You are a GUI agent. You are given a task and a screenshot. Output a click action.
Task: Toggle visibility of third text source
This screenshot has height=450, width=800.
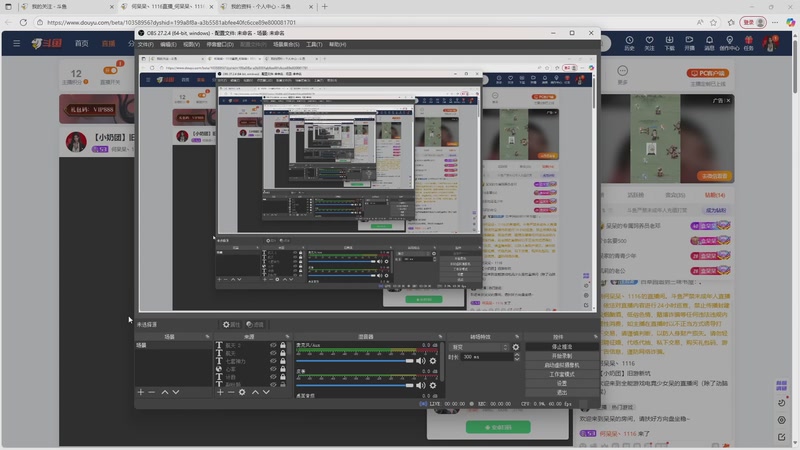[273, 361]
